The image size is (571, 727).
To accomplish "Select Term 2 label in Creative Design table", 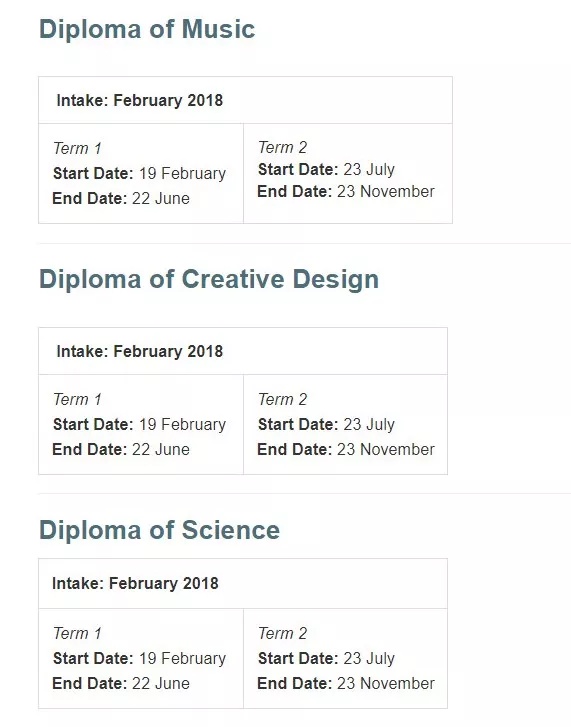I will click(282, 399).
